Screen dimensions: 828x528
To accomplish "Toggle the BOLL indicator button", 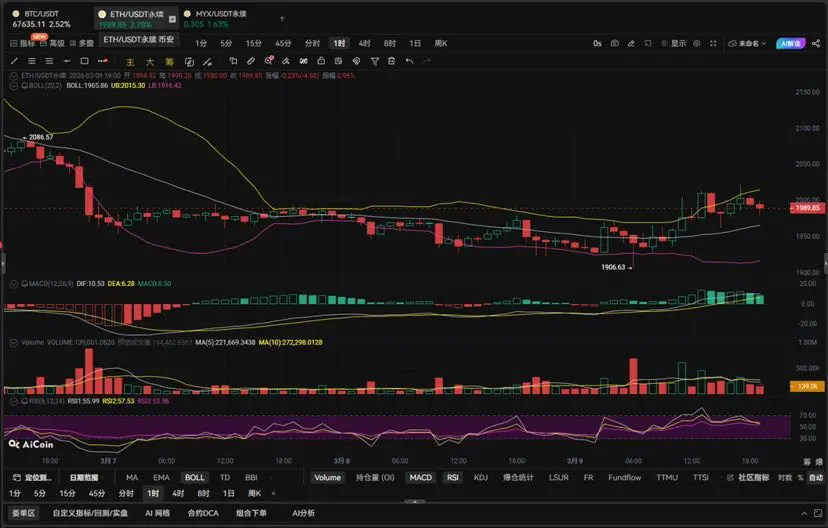I will (194, 477).
